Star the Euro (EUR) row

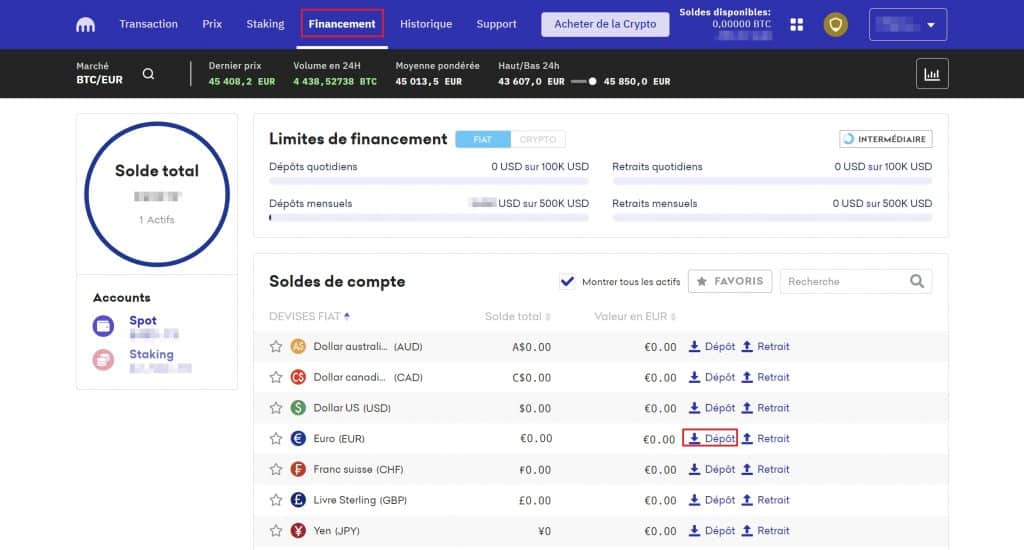click(x=276, y=439)
